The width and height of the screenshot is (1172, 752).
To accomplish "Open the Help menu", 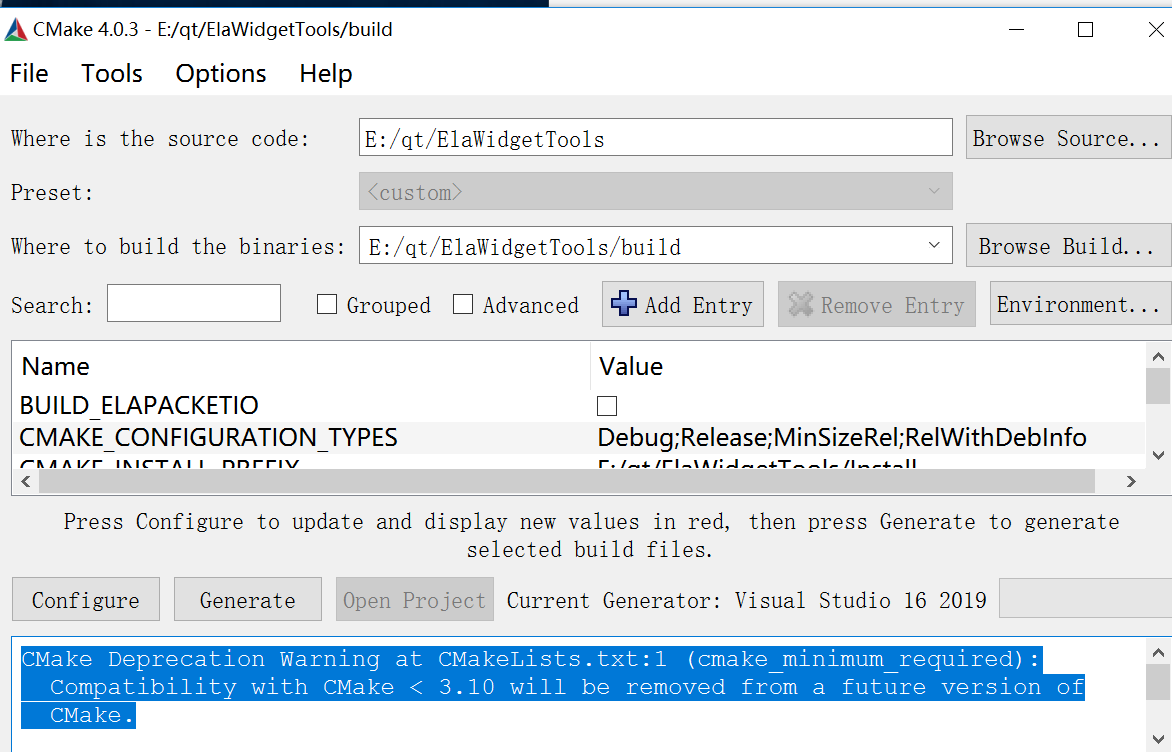I will pyautogui.click(x=326, y=73).
